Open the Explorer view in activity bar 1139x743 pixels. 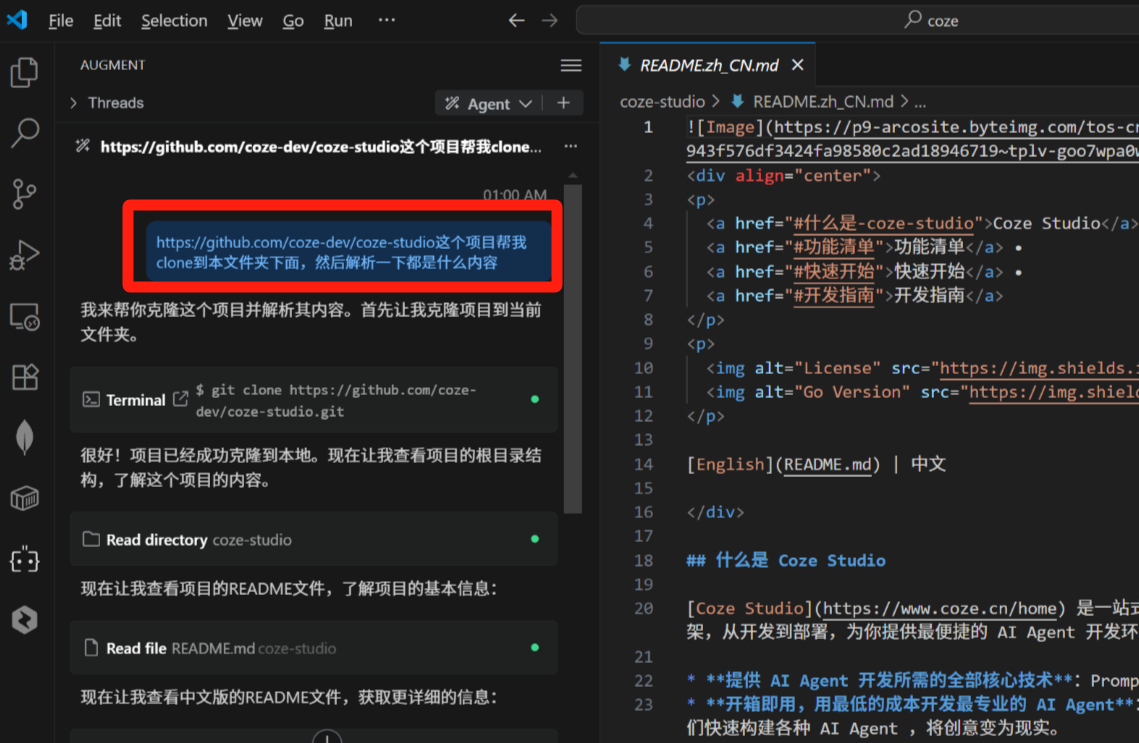pos(24,72)
